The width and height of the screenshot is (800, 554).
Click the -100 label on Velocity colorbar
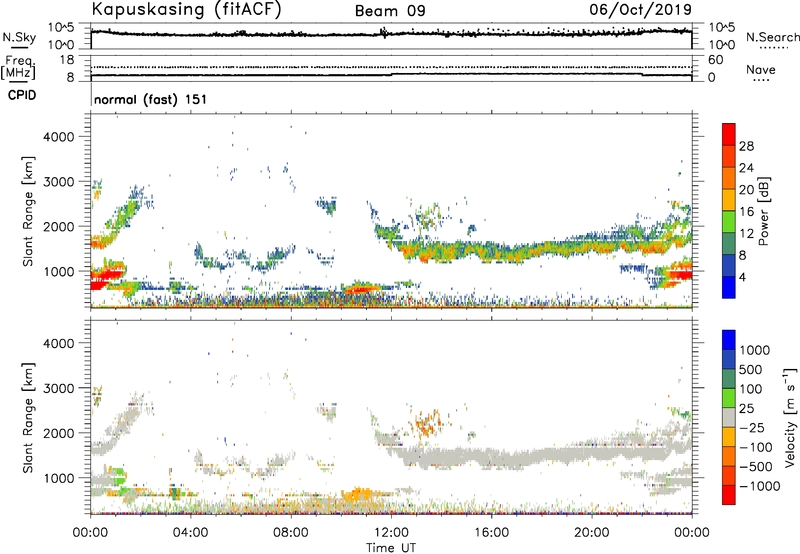click(x=756, y=447)
